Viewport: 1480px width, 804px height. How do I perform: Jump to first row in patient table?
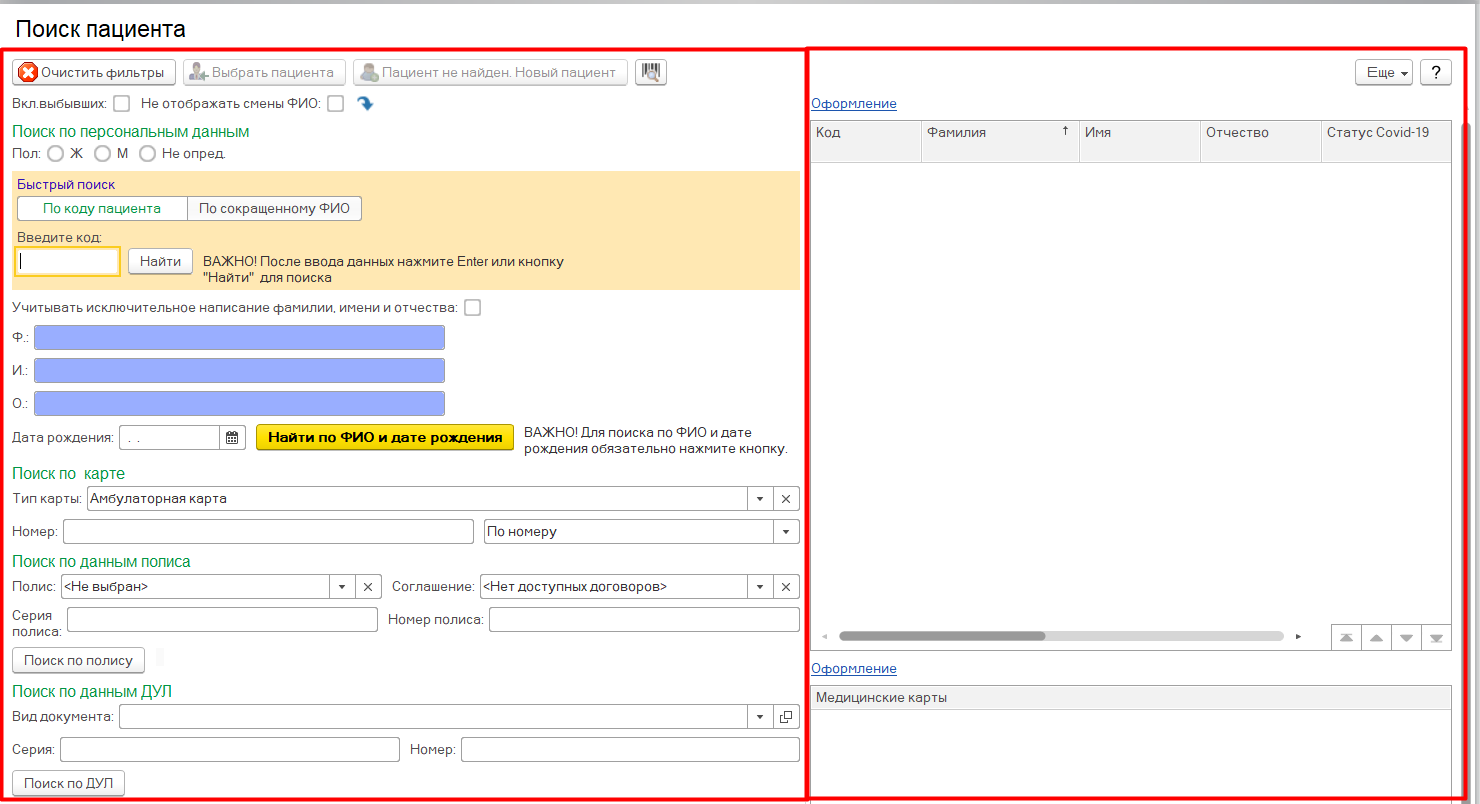coord(1346,637)
